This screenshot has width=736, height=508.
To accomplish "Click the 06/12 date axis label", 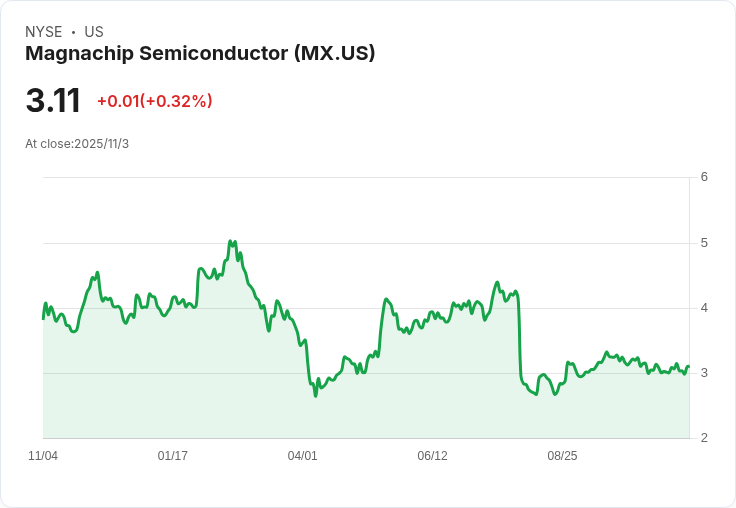I will tap(432, 456).
